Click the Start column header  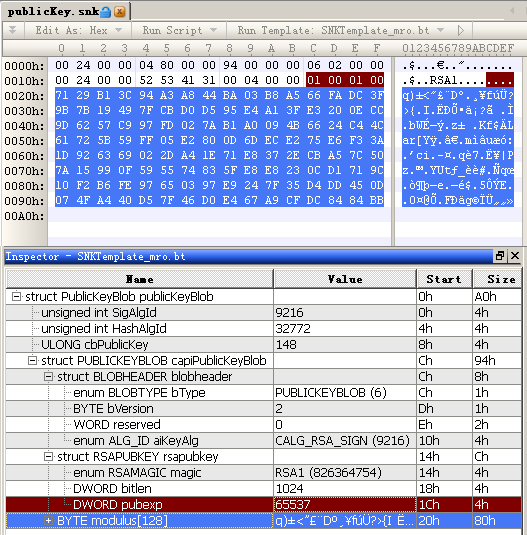coord(444,279)
